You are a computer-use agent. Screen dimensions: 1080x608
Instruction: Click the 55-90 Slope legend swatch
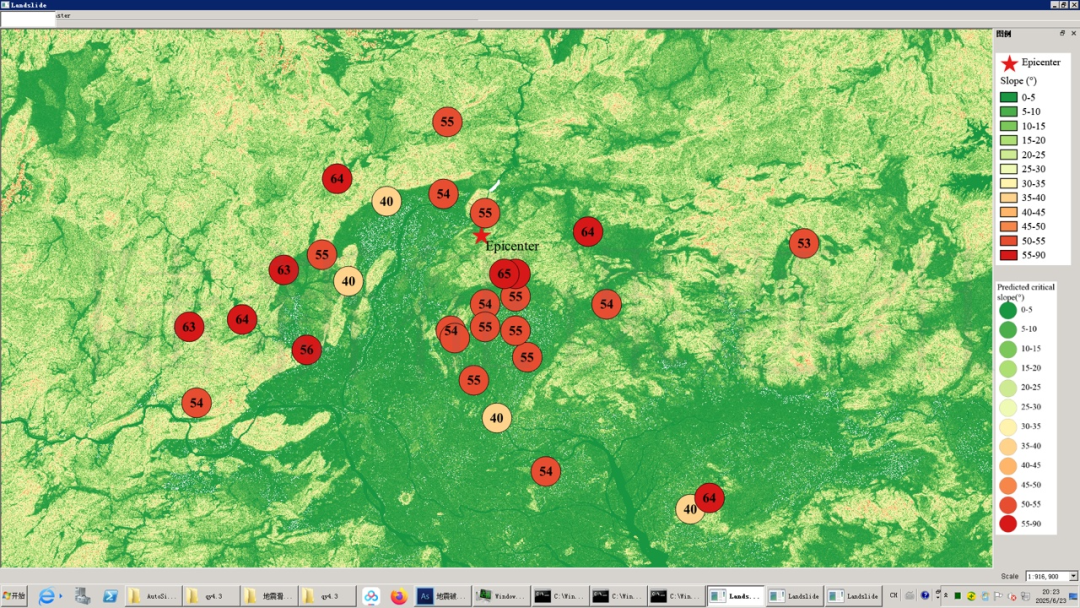tap(1008, 255)
